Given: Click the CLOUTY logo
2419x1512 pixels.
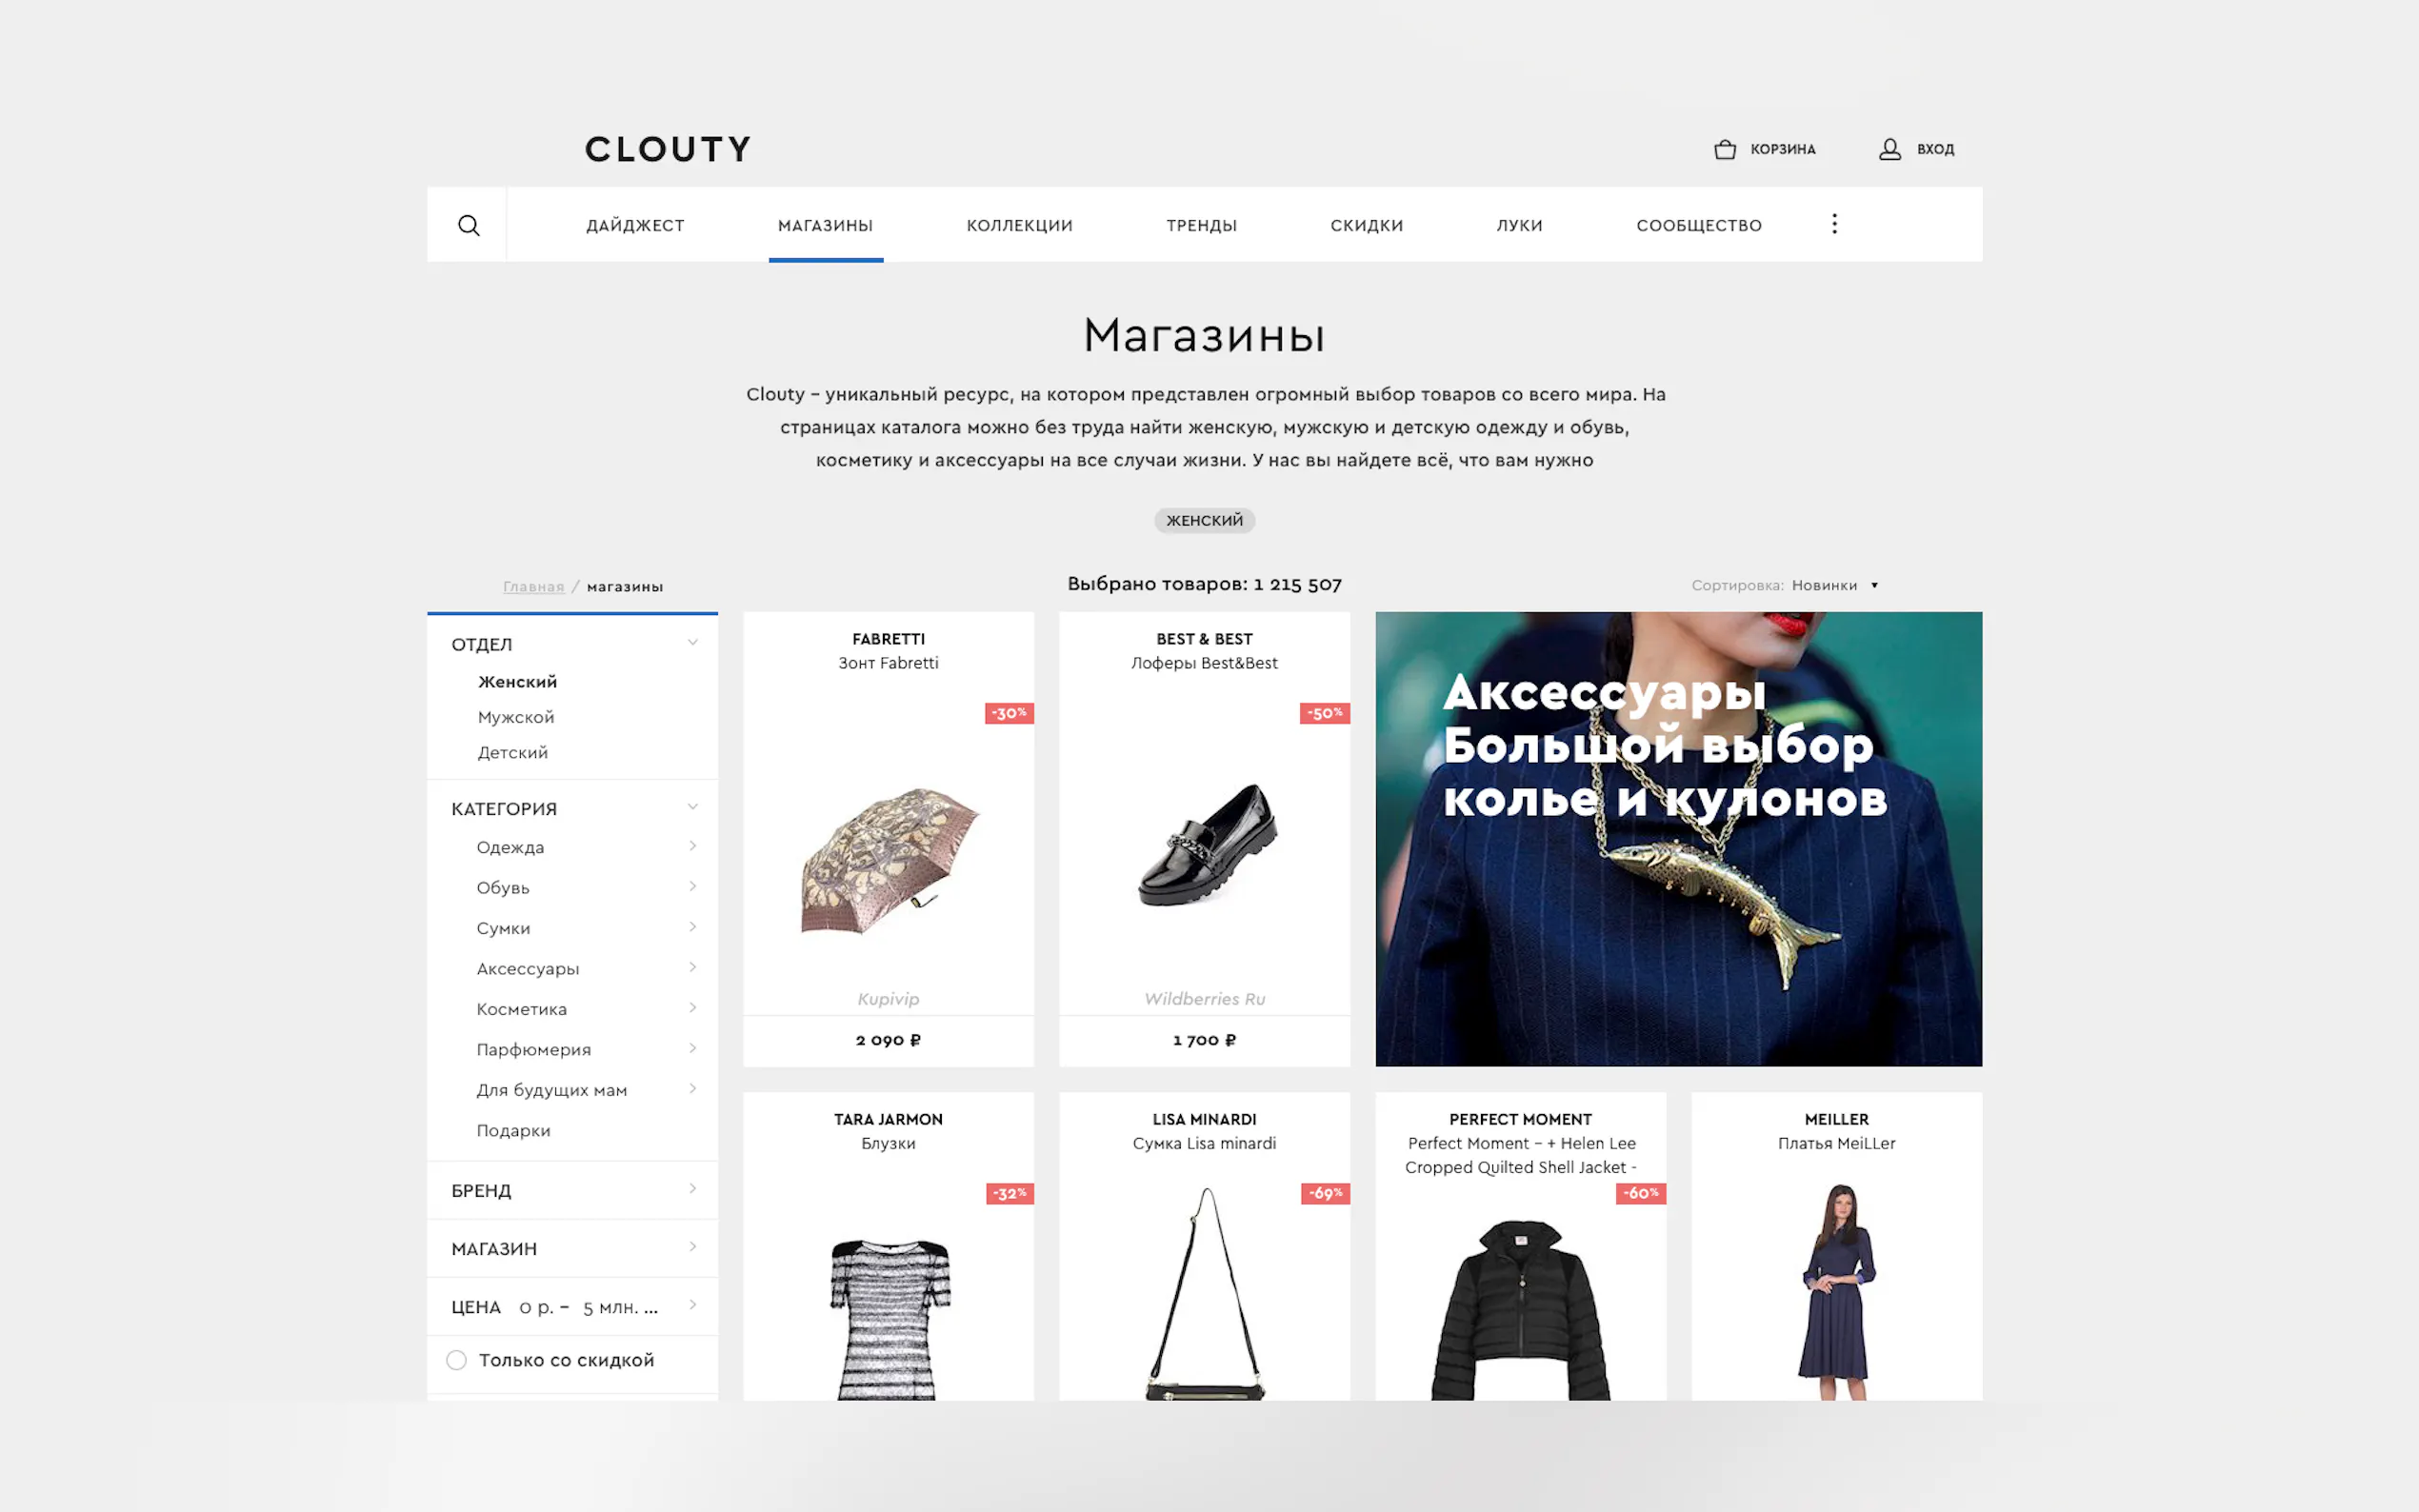Looking at the screenshot, I should tap(668, 149).
